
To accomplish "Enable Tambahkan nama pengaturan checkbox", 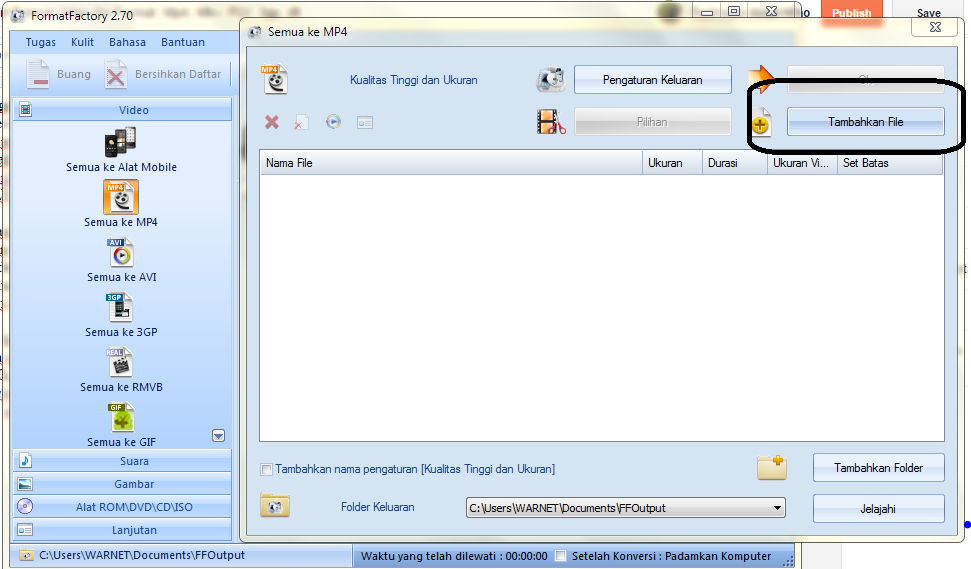I will (266, 469).
